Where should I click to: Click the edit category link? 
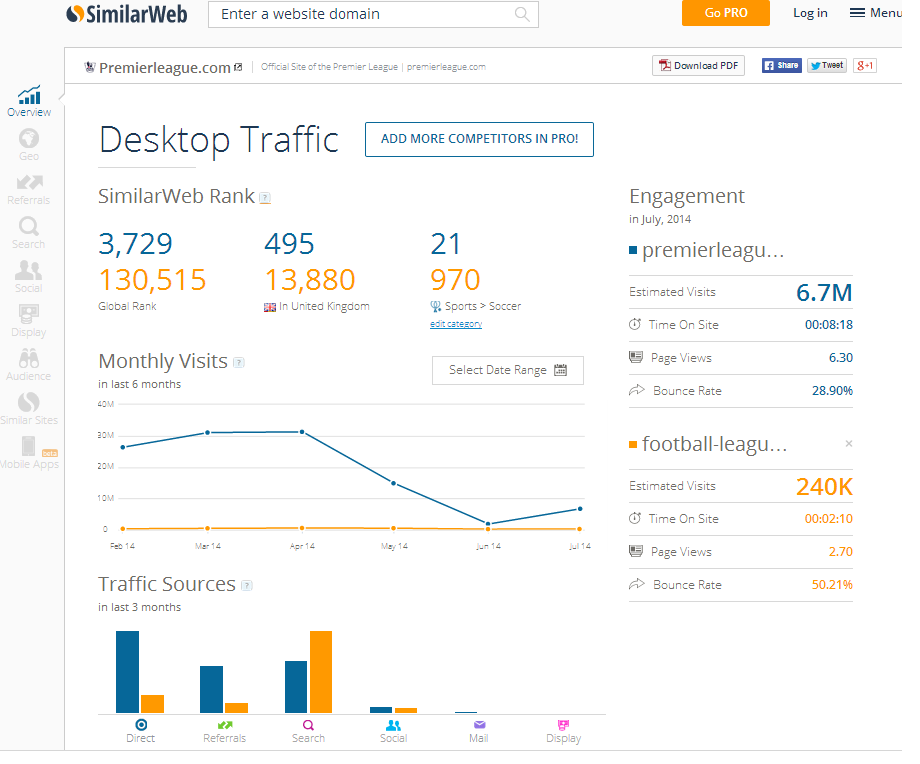456,324
